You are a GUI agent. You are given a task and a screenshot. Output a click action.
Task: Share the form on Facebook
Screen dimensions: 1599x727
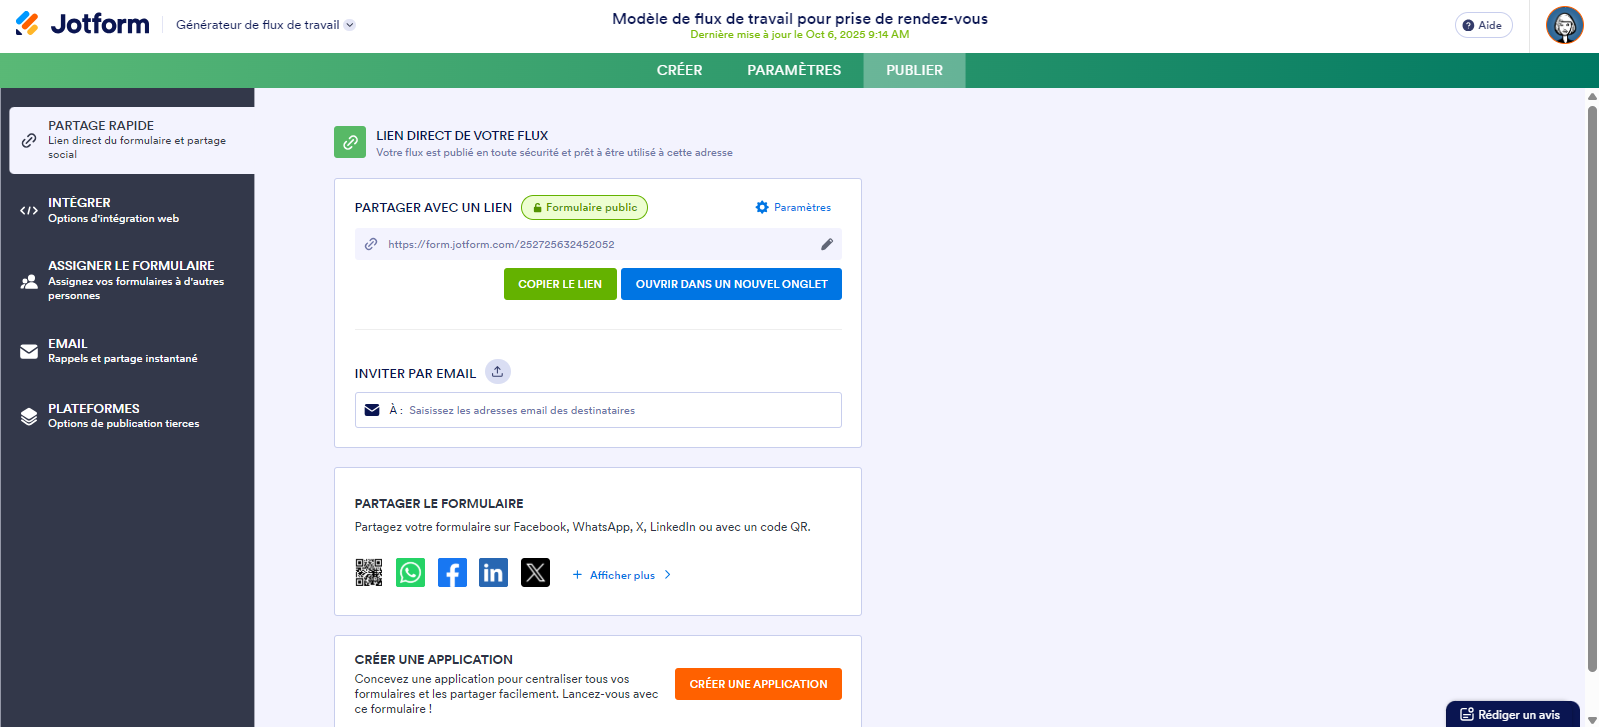pyautogui.click(x=452, y=573)
